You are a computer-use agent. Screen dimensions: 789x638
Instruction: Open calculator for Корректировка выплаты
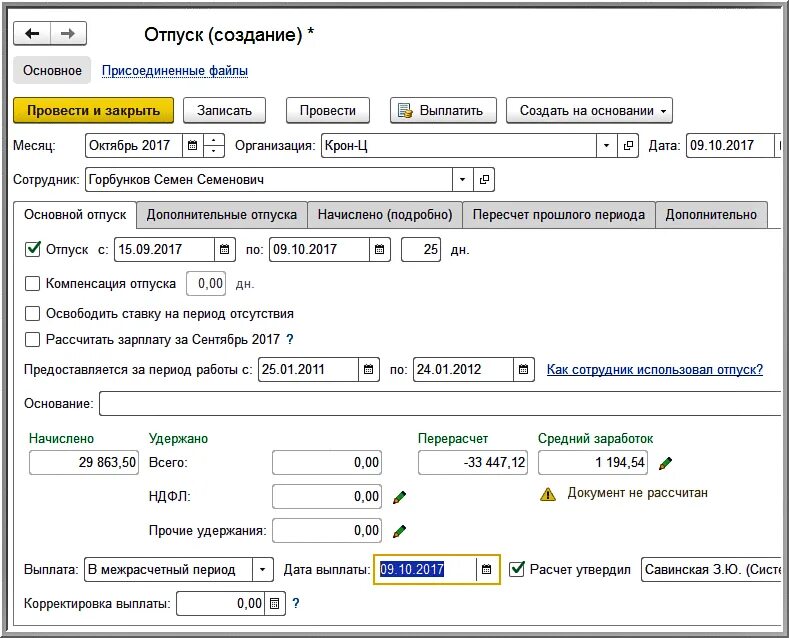click(x=274, y=603)
